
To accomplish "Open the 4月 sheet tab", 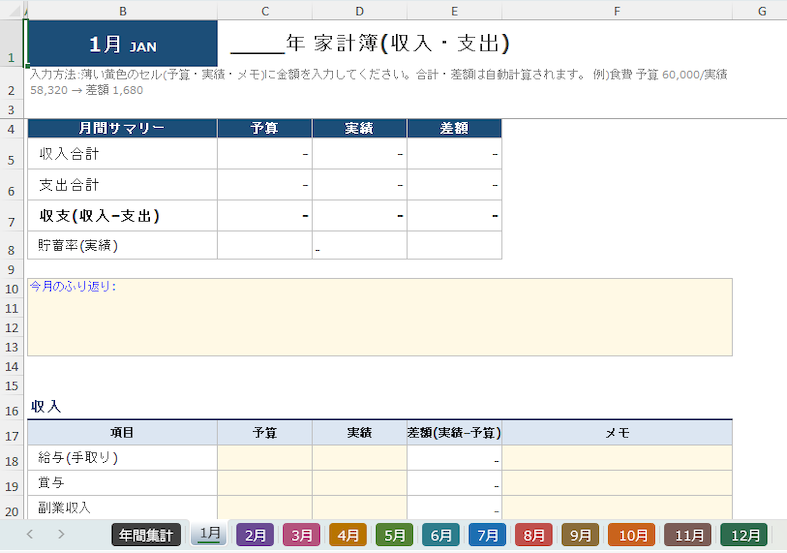I will [x=348, y=535].
